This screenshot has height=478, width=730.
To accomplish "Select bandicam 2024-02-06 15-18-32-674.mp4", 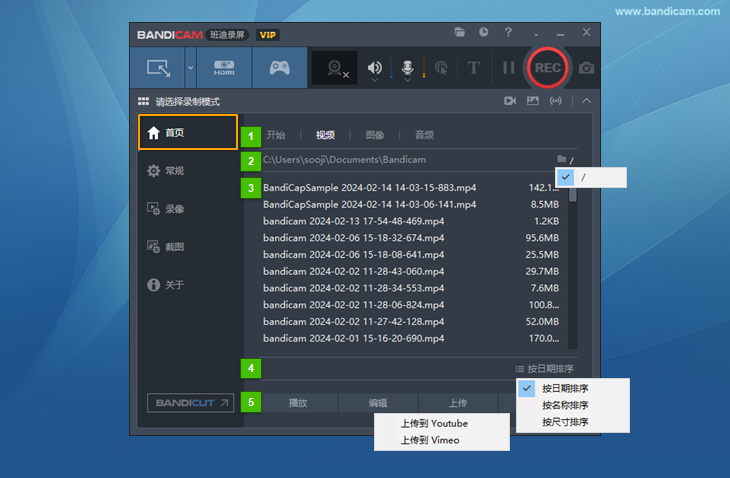I will point(354,238).
